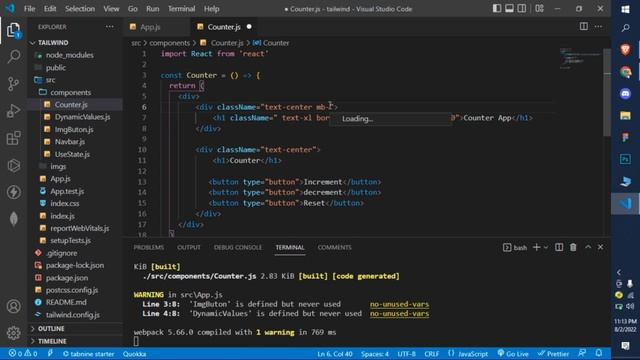Open the Selection menu
This screenshot has height=360, width=640.
click(80, 9)
